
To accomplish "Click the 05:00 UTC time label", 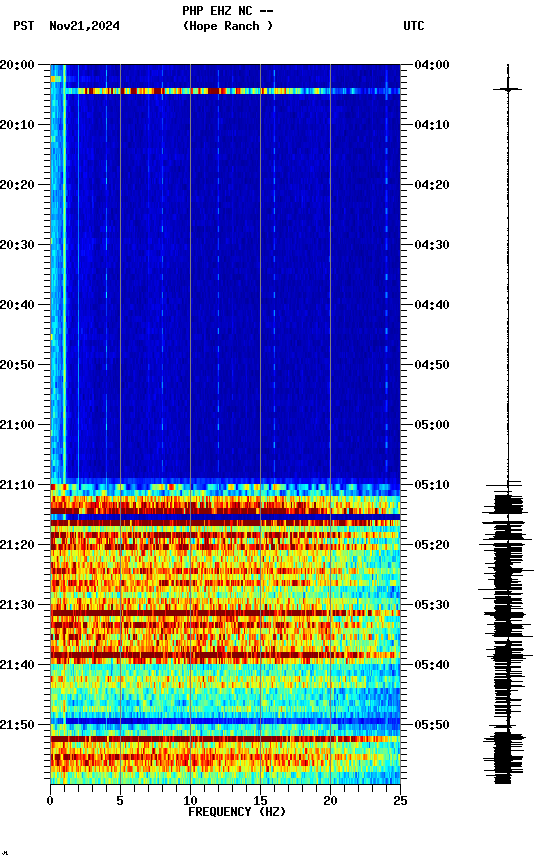I will pos(432,425).
